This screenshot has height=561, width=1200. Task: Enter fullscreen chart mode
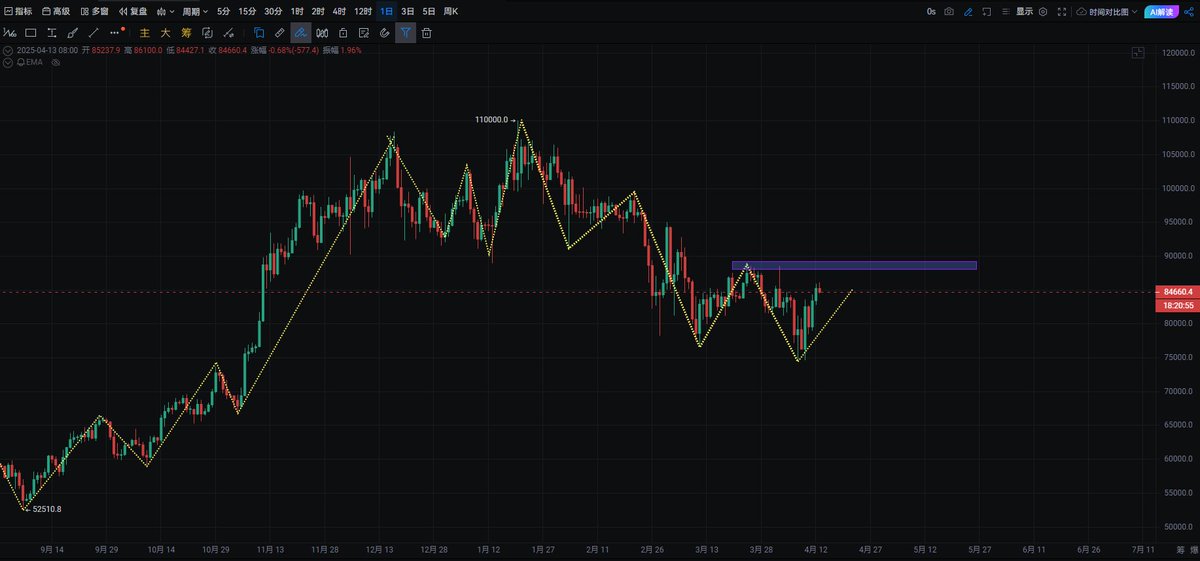(1062, 11)
